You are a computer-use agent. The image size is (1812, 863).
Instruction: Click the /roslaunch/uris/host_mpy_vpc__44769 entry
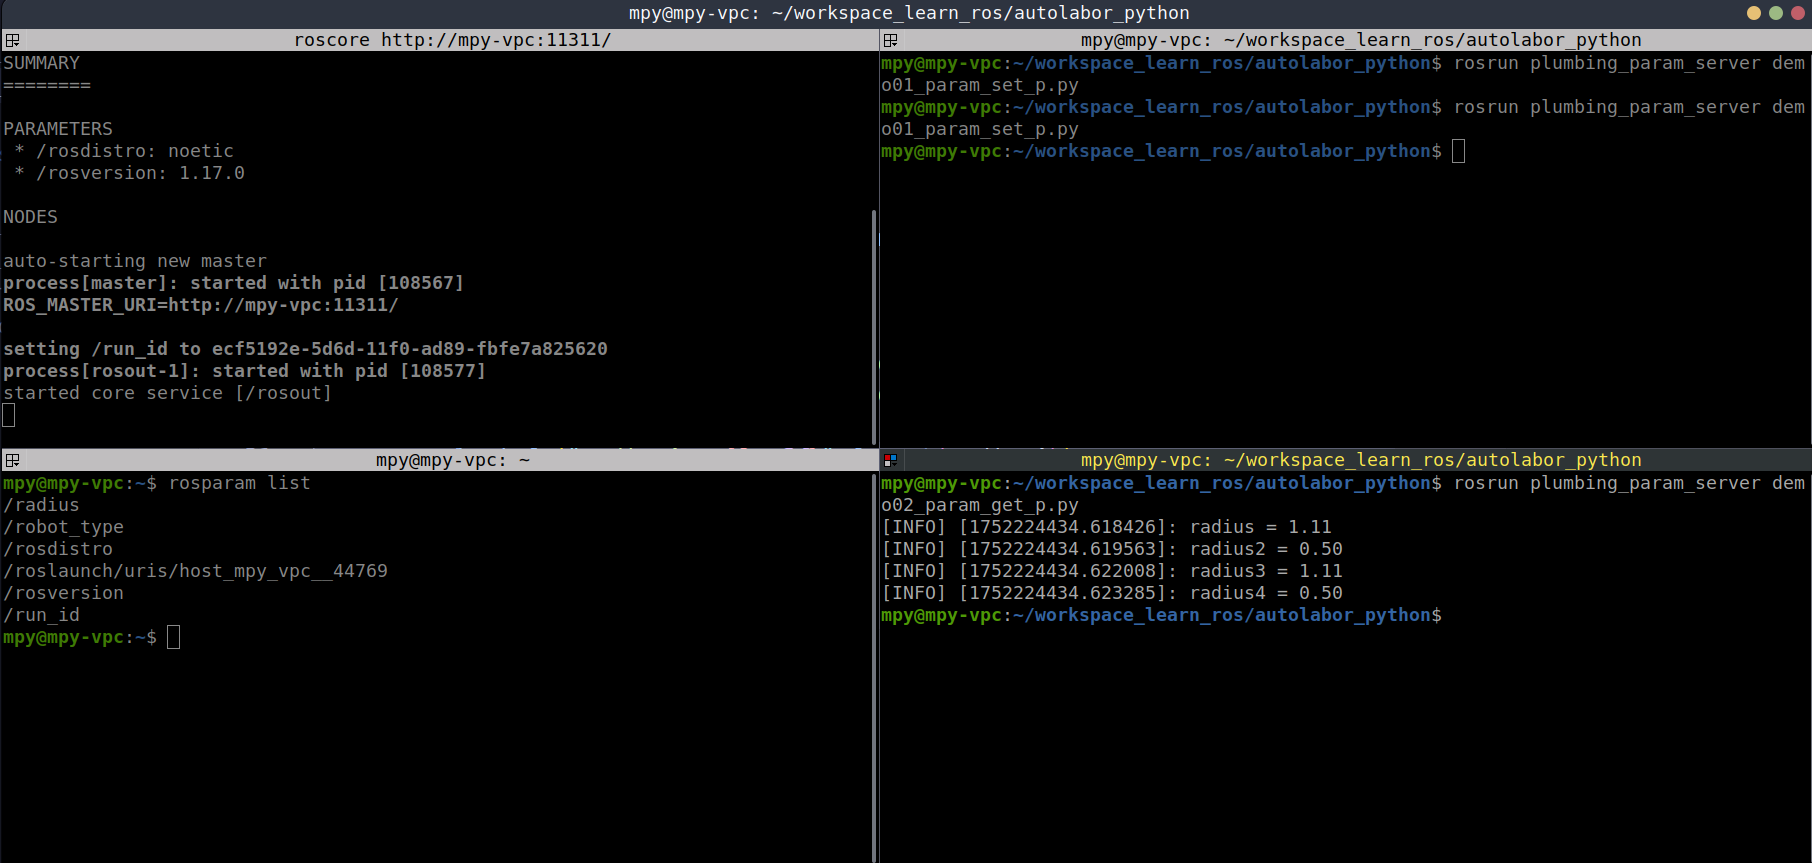[195, 571]
